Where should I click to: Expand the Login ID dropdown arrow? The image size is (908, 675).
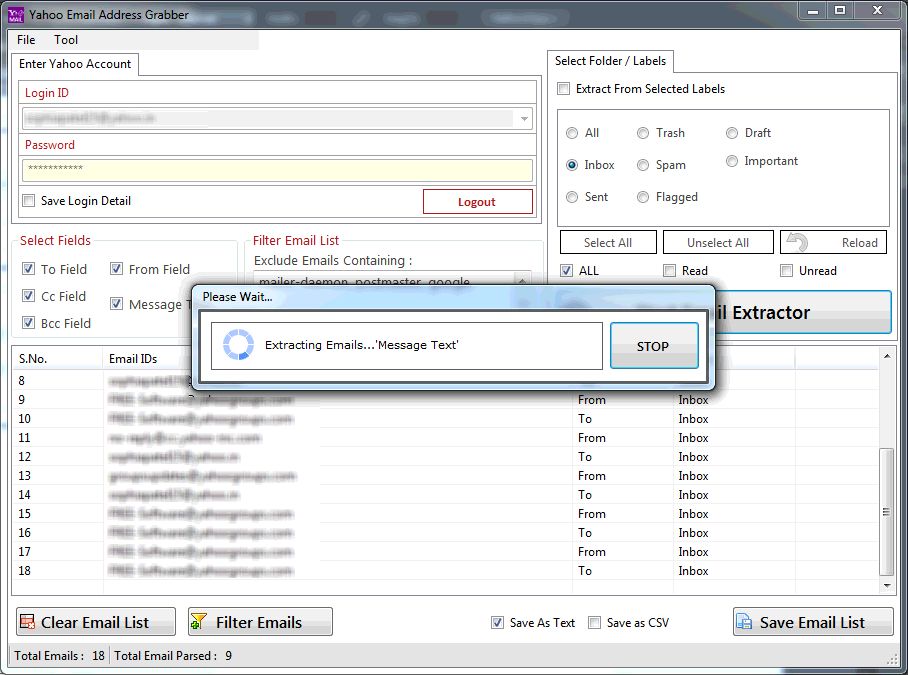pos(524,119)
